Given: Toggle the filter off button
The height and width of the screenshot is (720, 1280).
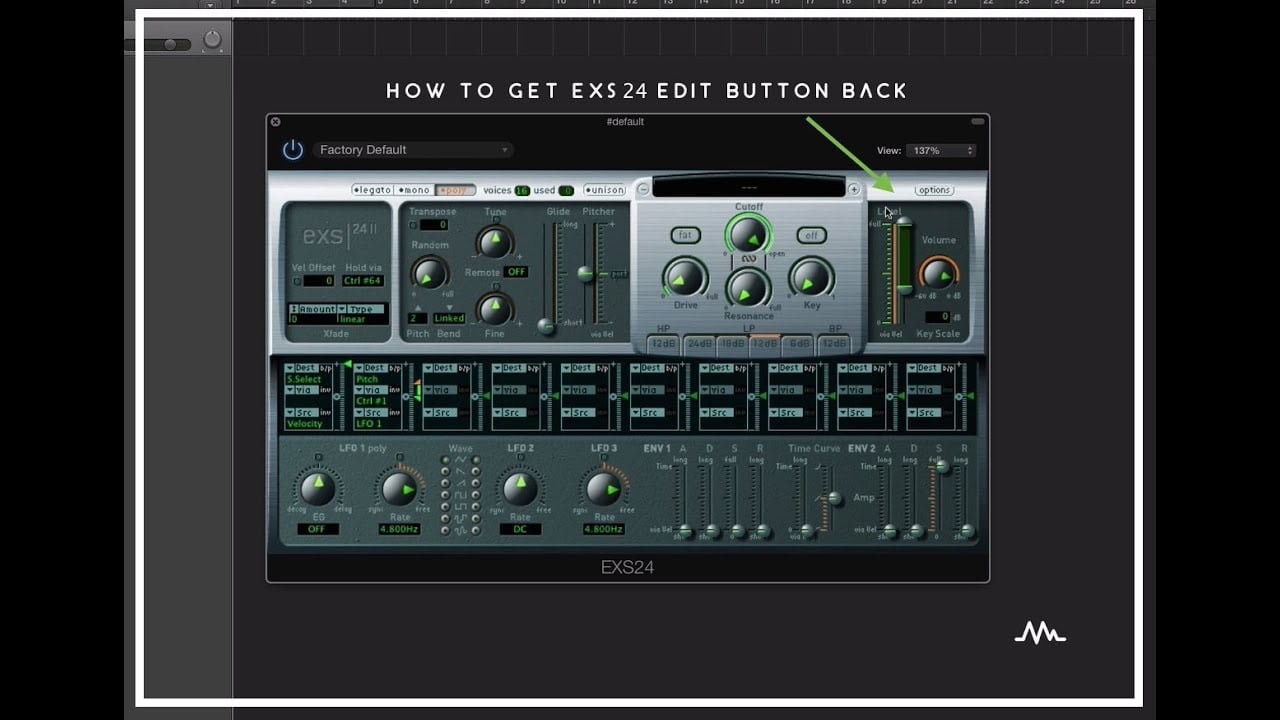Looking at the screenshot, I should pyautogui.click(x=811, y=236).
